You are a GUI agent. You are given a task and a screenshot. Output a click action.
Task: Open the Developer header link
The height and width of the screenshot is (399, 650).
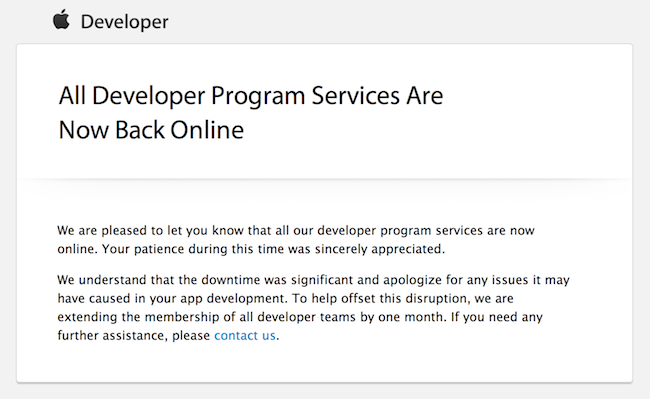pyautogui.click(x=124, y=22)
